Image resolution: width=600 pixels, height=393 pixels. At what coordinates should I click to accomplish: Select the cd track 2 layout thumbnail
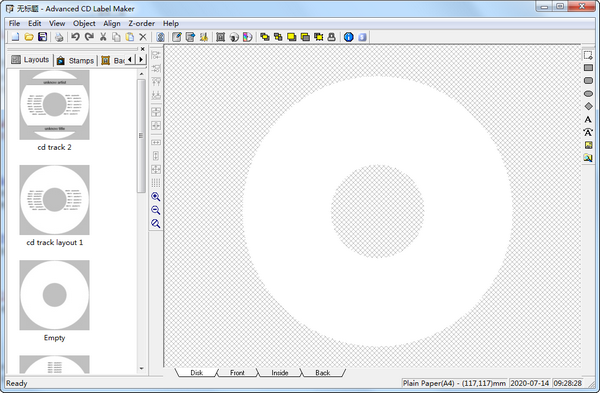(54, 105)
